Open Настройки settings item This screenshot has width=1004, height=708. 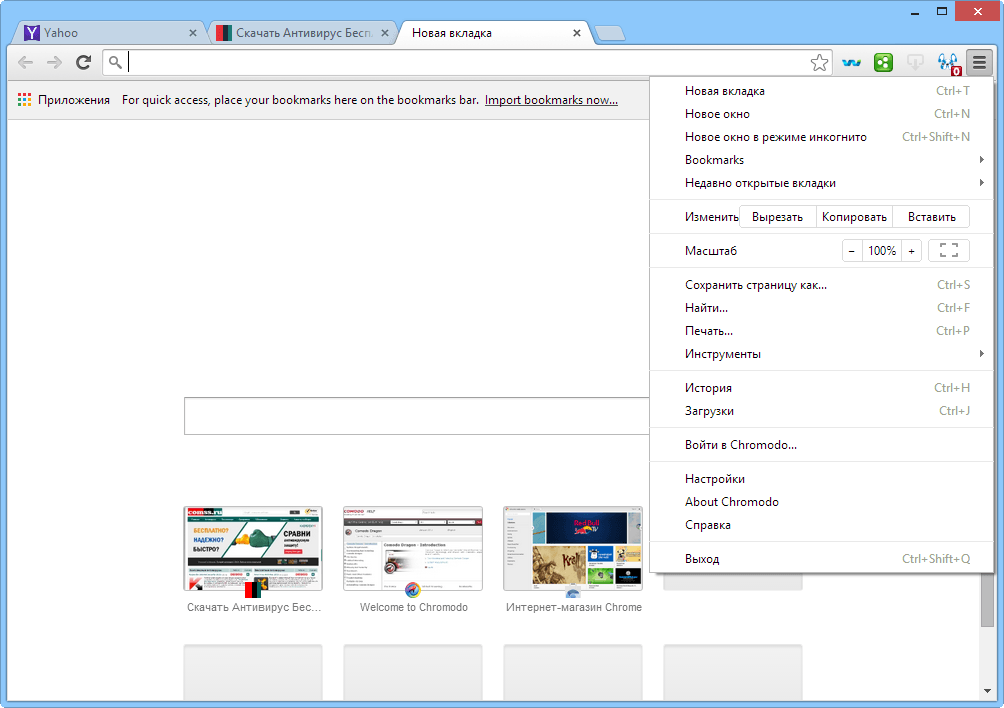pyautogui.click(x=822, y=479)
